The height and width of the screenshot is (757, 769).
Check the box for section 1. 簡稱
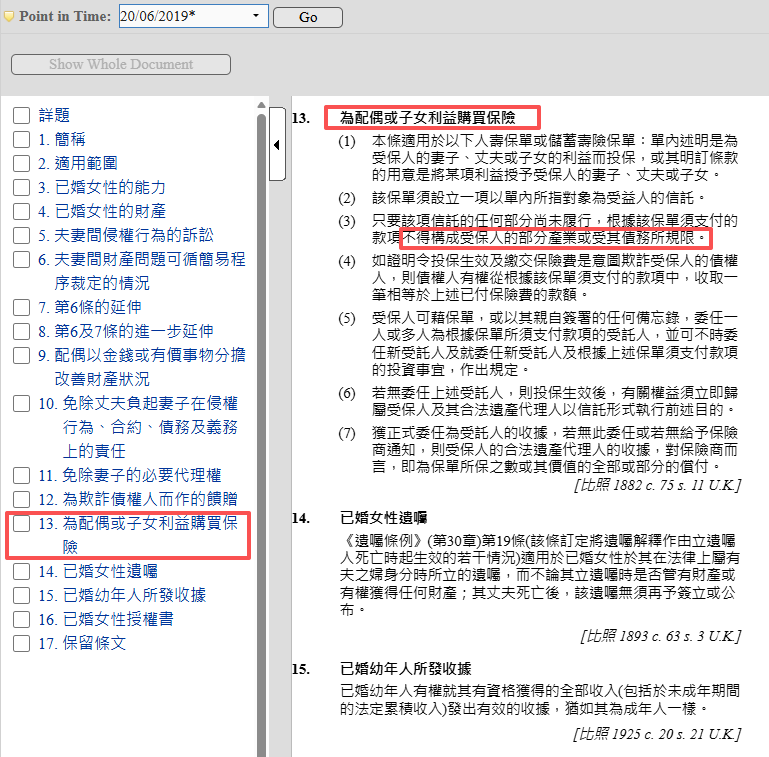point(21,139)
